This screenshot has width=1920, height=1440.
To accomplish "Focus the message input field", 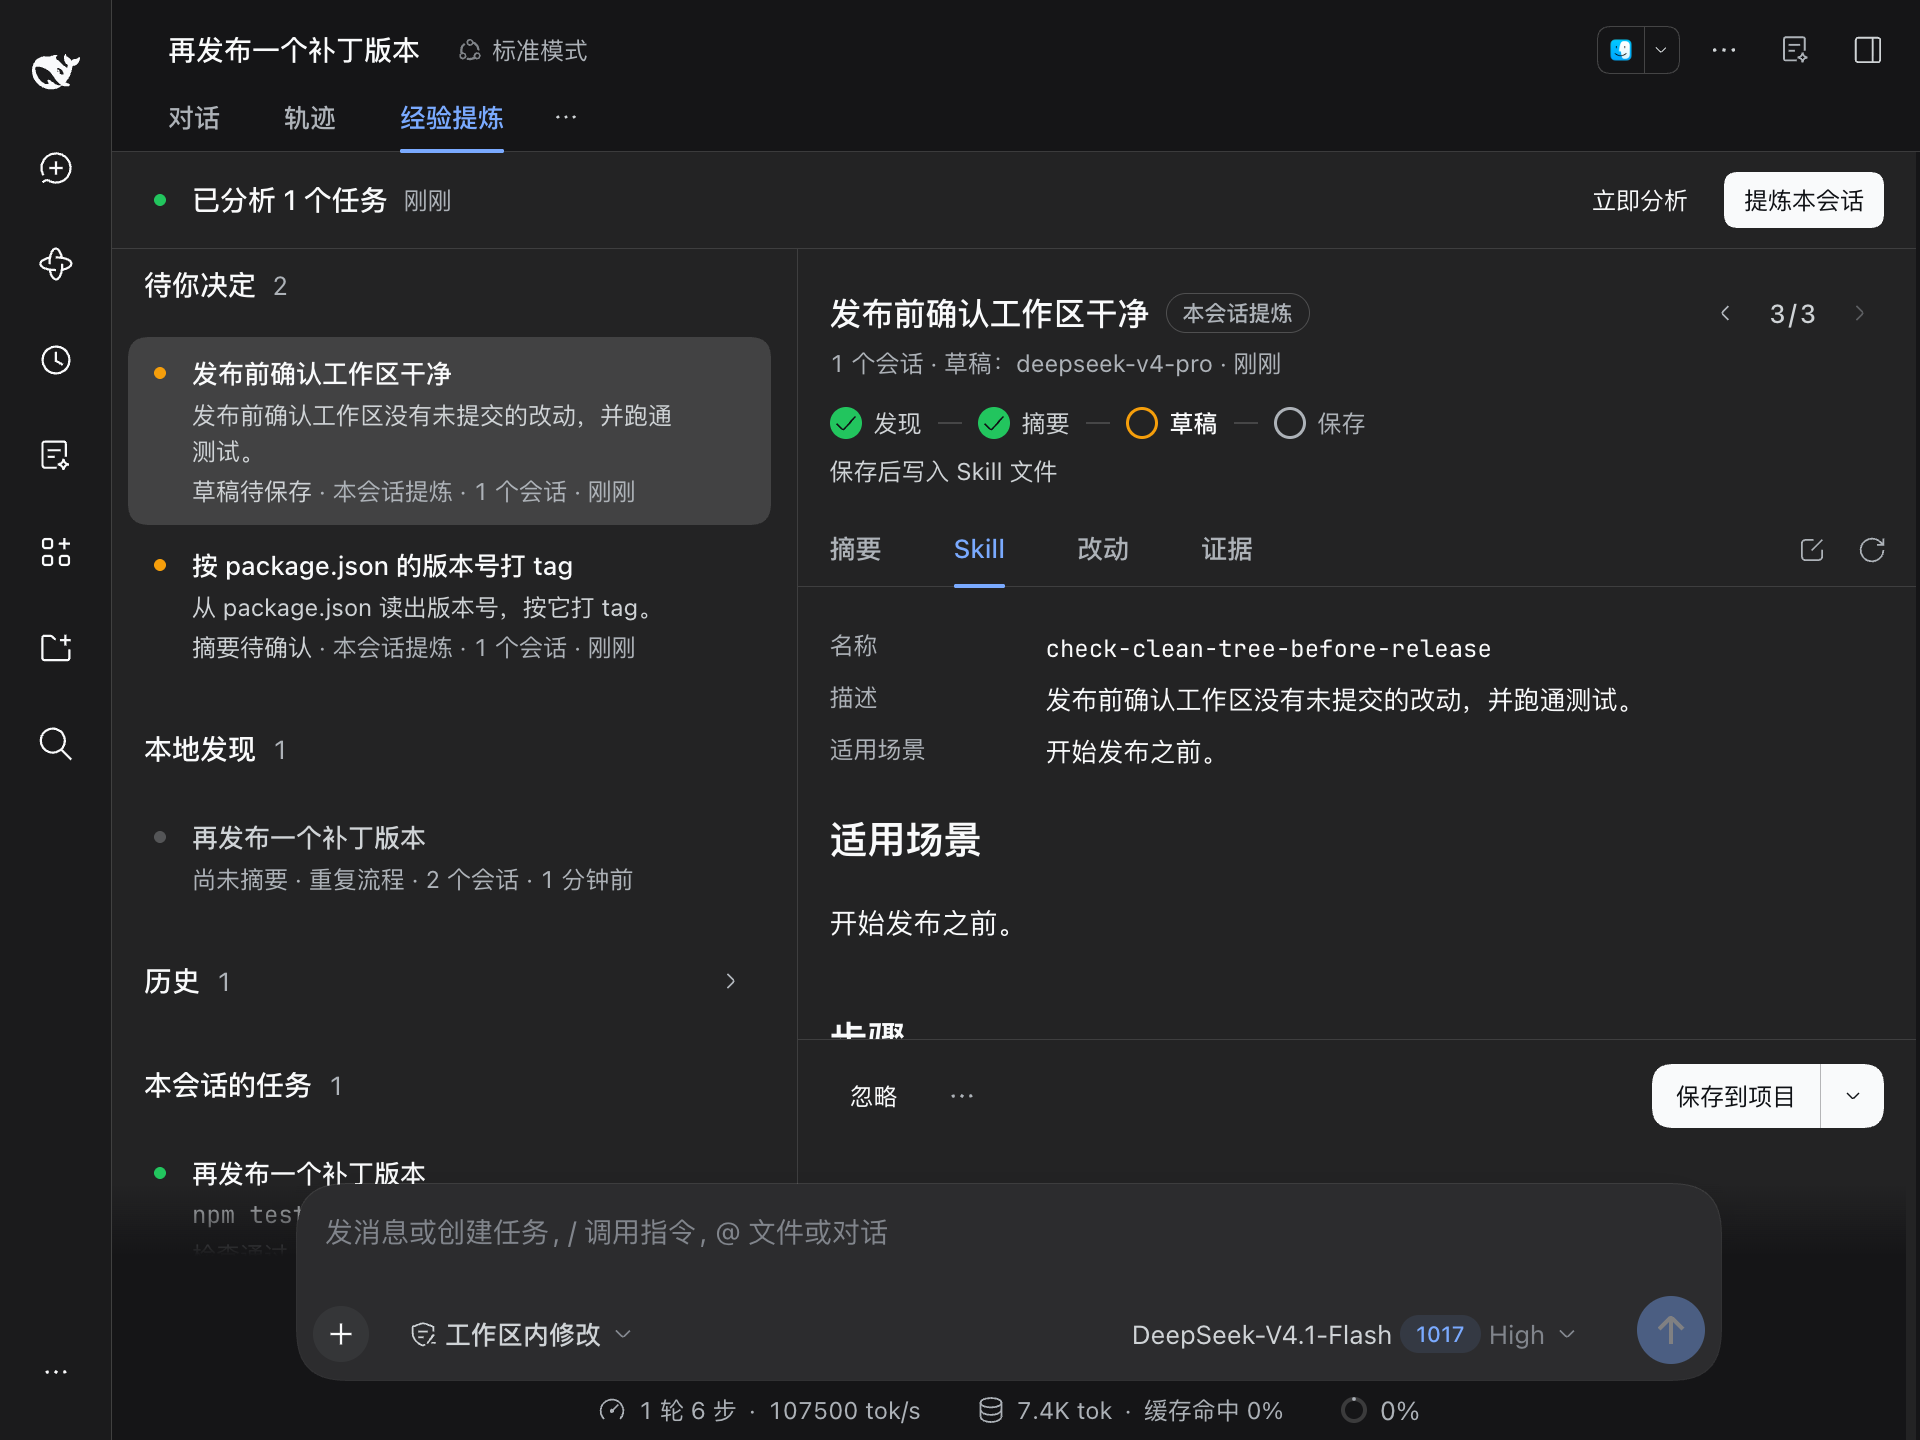I will point(1008,1232).
